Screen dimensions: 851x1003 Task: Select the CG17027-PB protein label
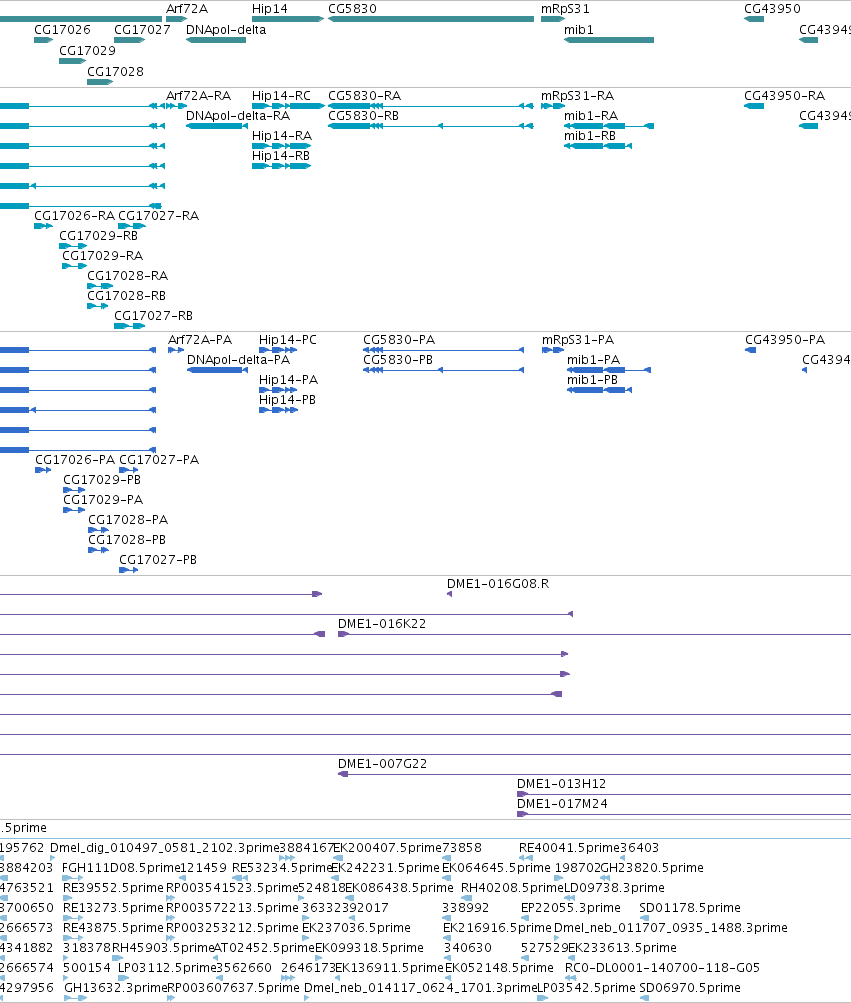pos(158,560)
